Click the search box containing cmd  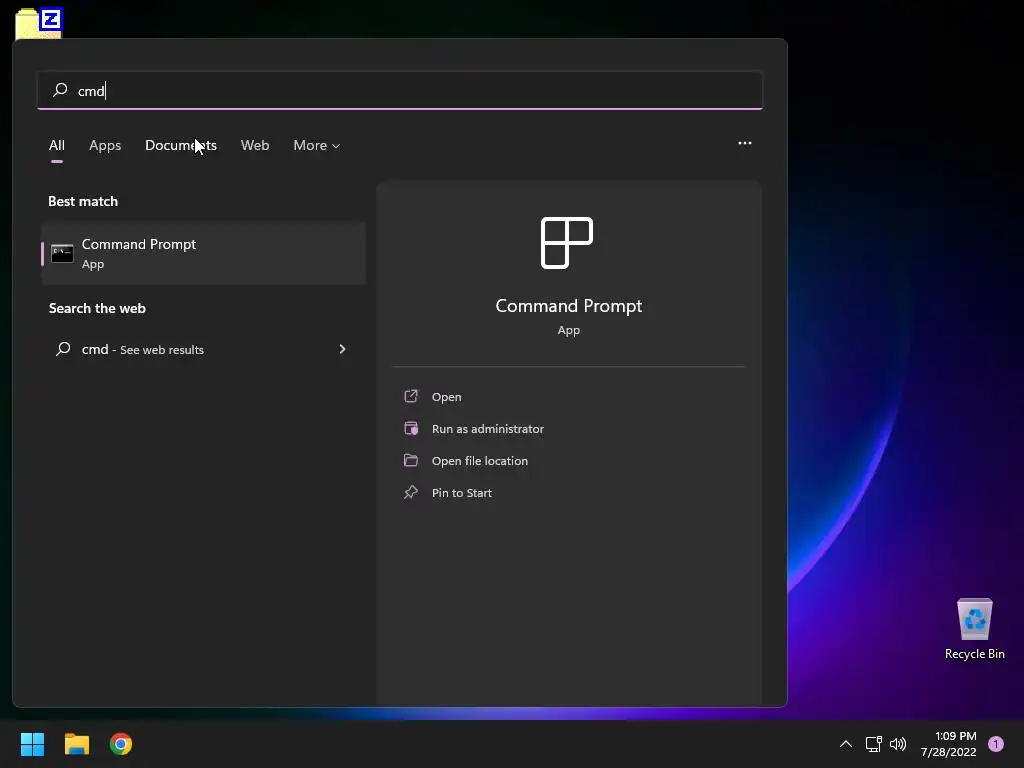pos(400,90)
